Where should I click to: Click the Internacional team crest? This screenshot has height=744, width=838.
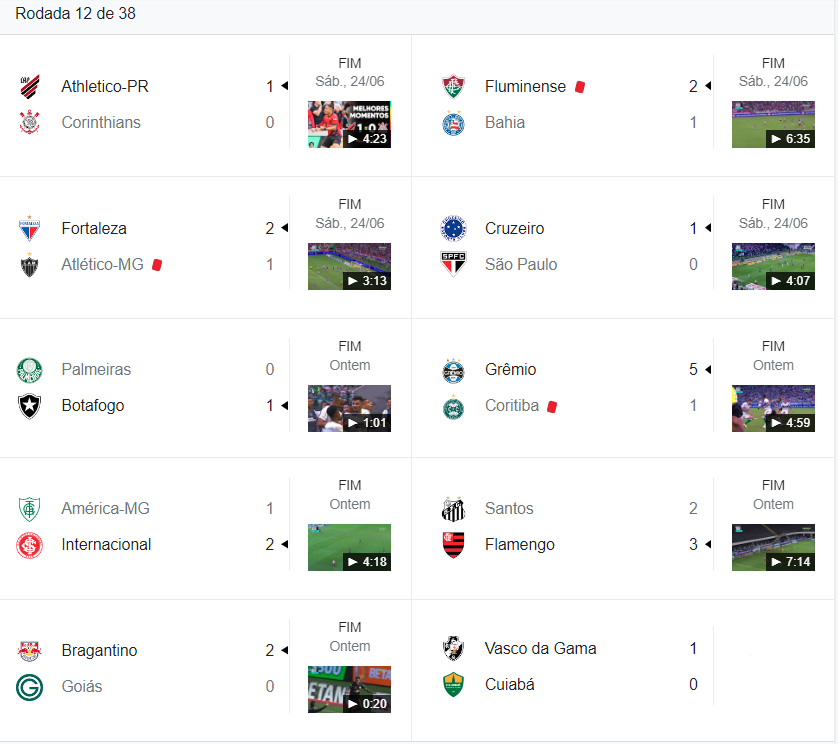(30, 545)
